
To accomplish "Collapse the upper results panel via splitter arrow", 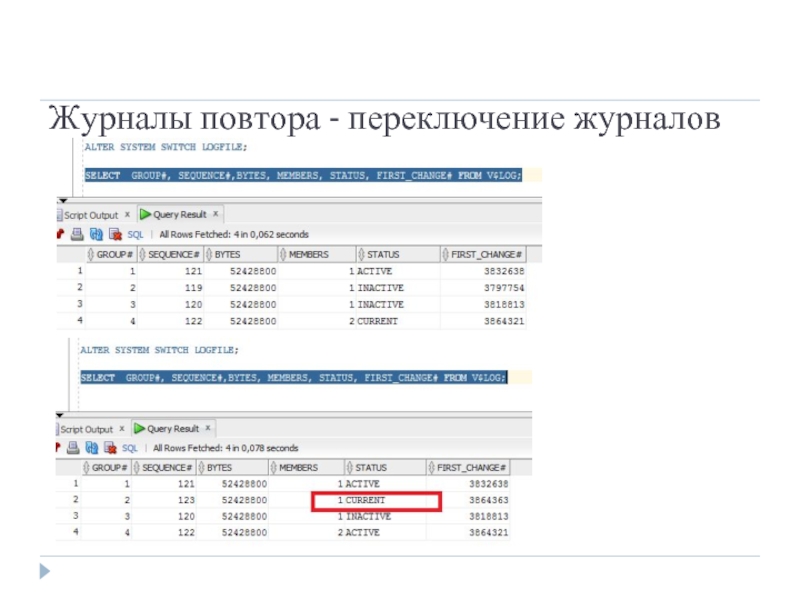I will pos(63,201).
